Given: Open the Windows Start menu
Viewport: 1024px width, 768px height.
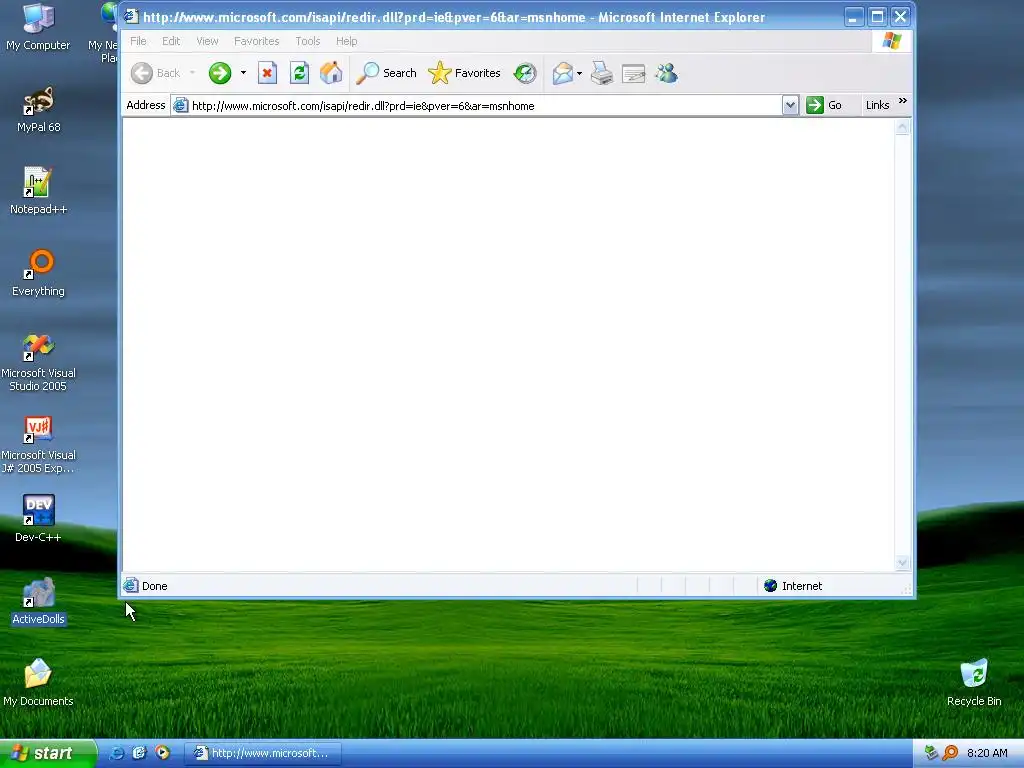Looking at the screenshot, I should pos(48,753).
